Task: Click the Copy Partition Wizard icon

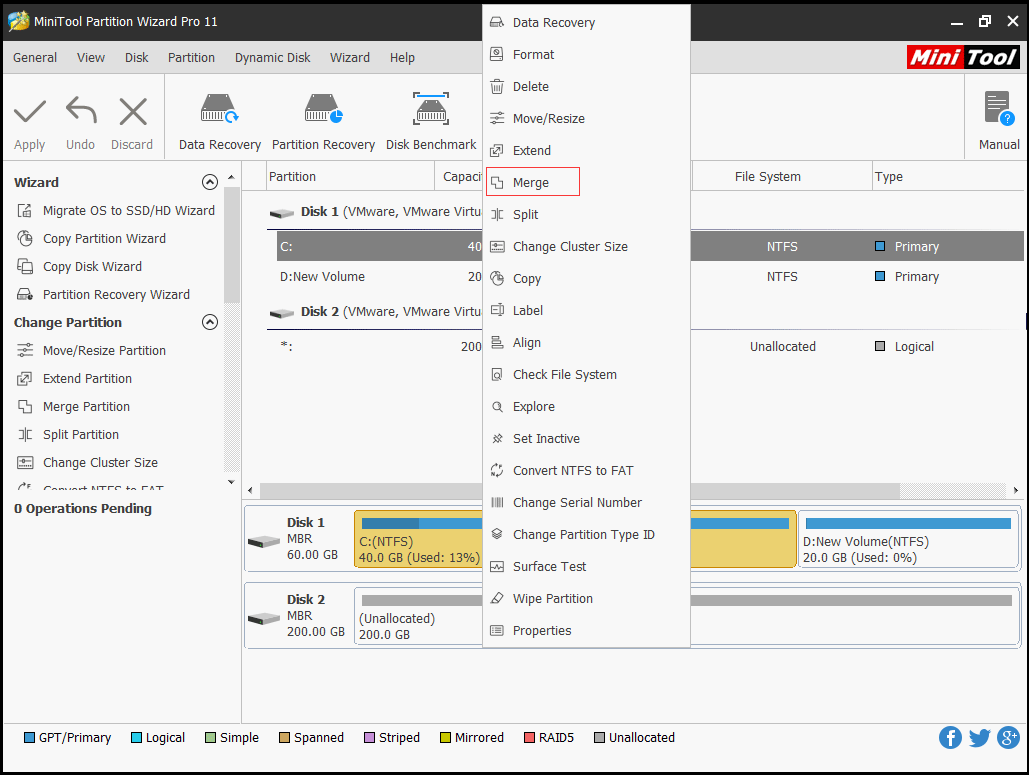Action: (25, 238)
